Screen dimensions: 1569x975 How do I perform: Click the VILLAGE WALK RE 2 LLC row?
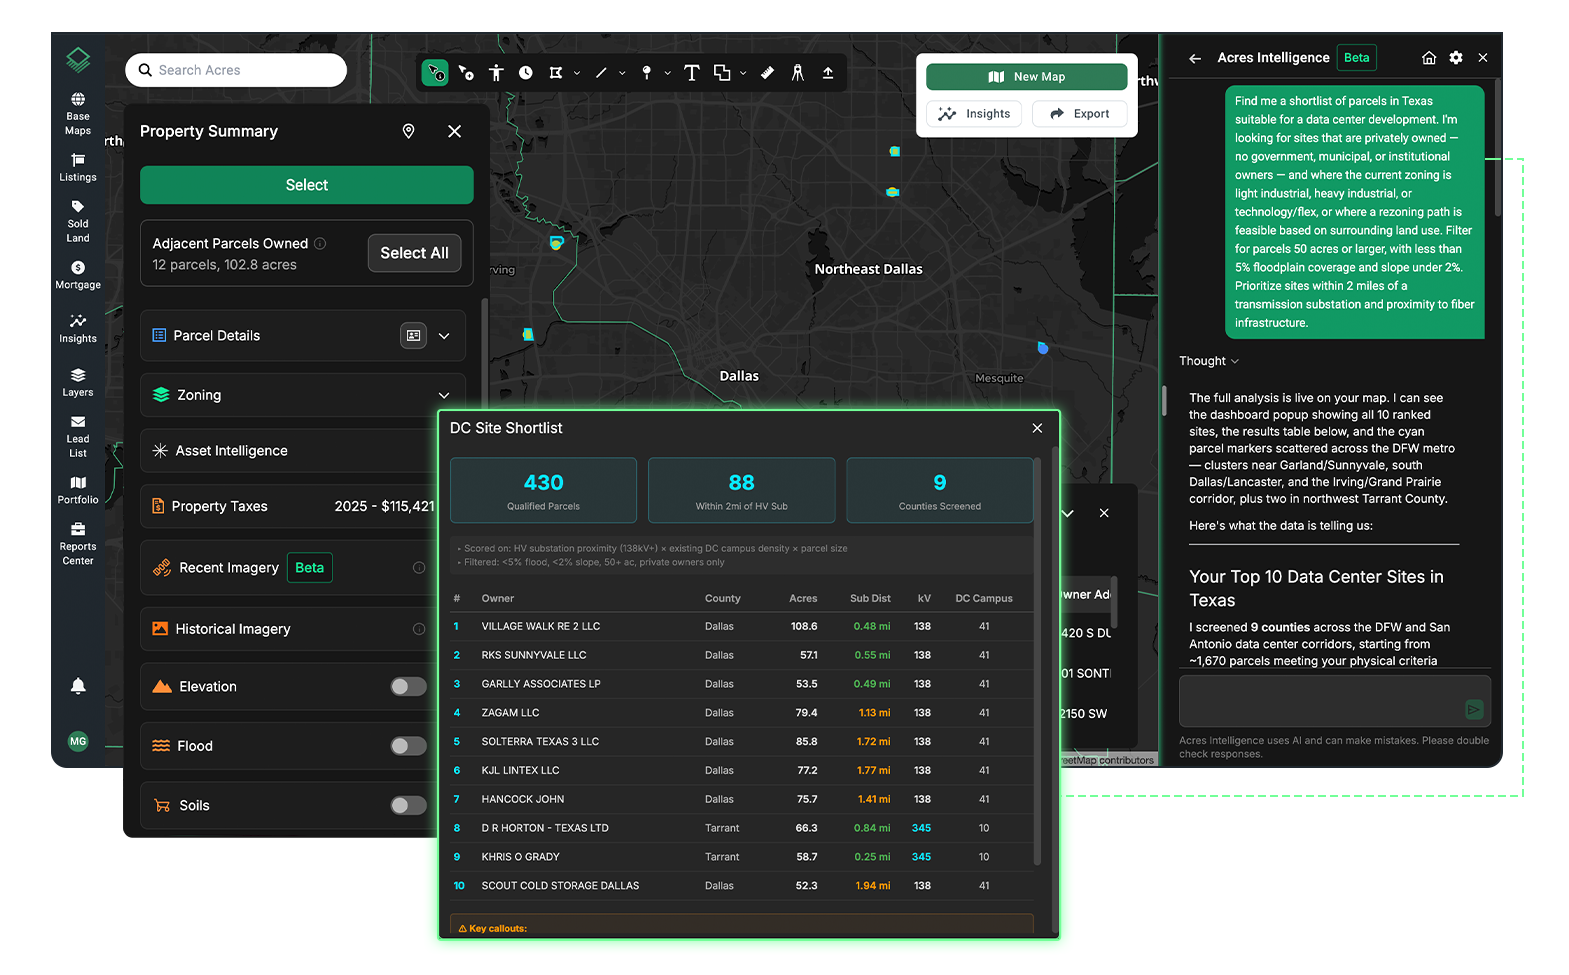741,627
